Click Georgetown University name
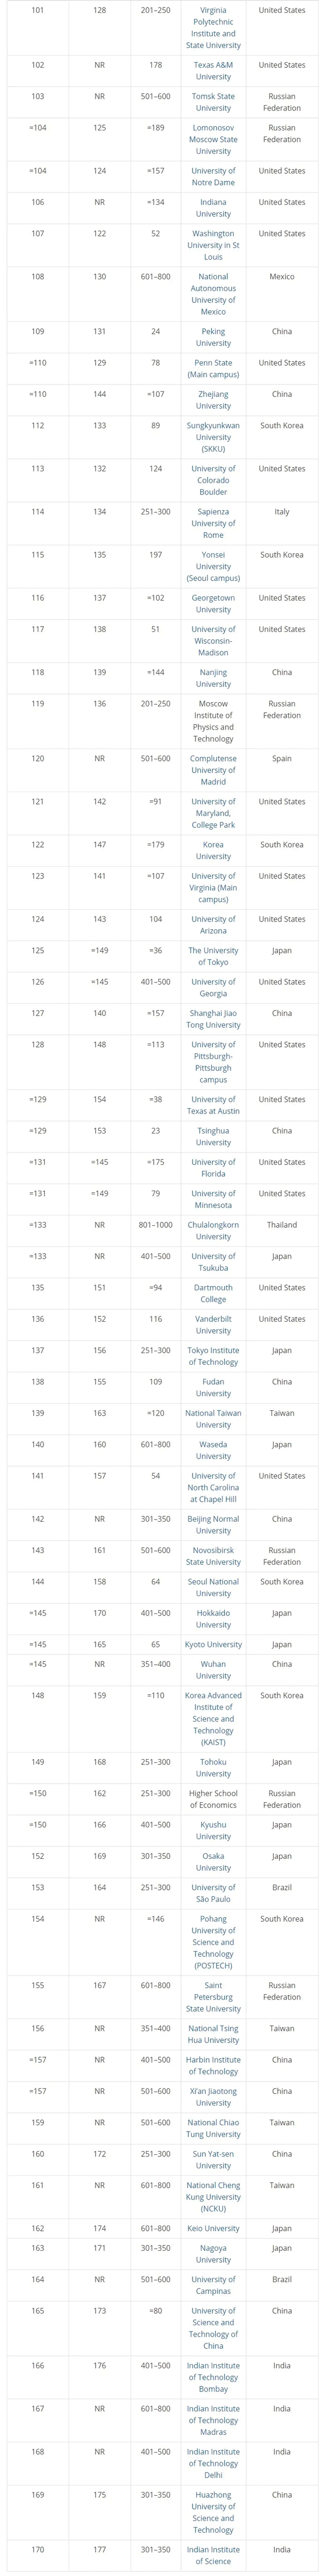The image size is (324, 2576). (213, 603)
